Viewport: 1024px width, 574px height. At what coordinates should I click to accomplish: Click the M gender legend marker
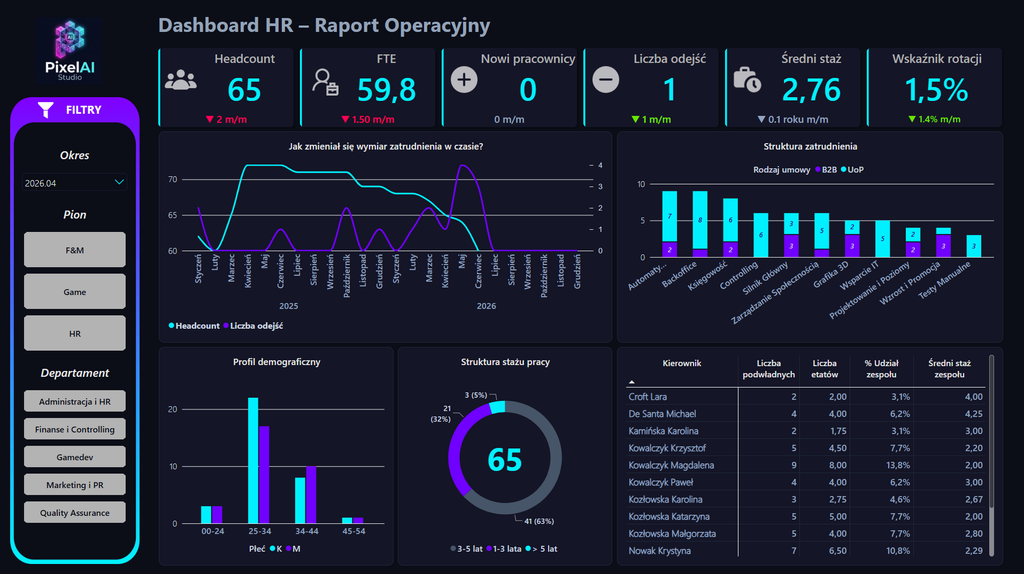(289, 549)
